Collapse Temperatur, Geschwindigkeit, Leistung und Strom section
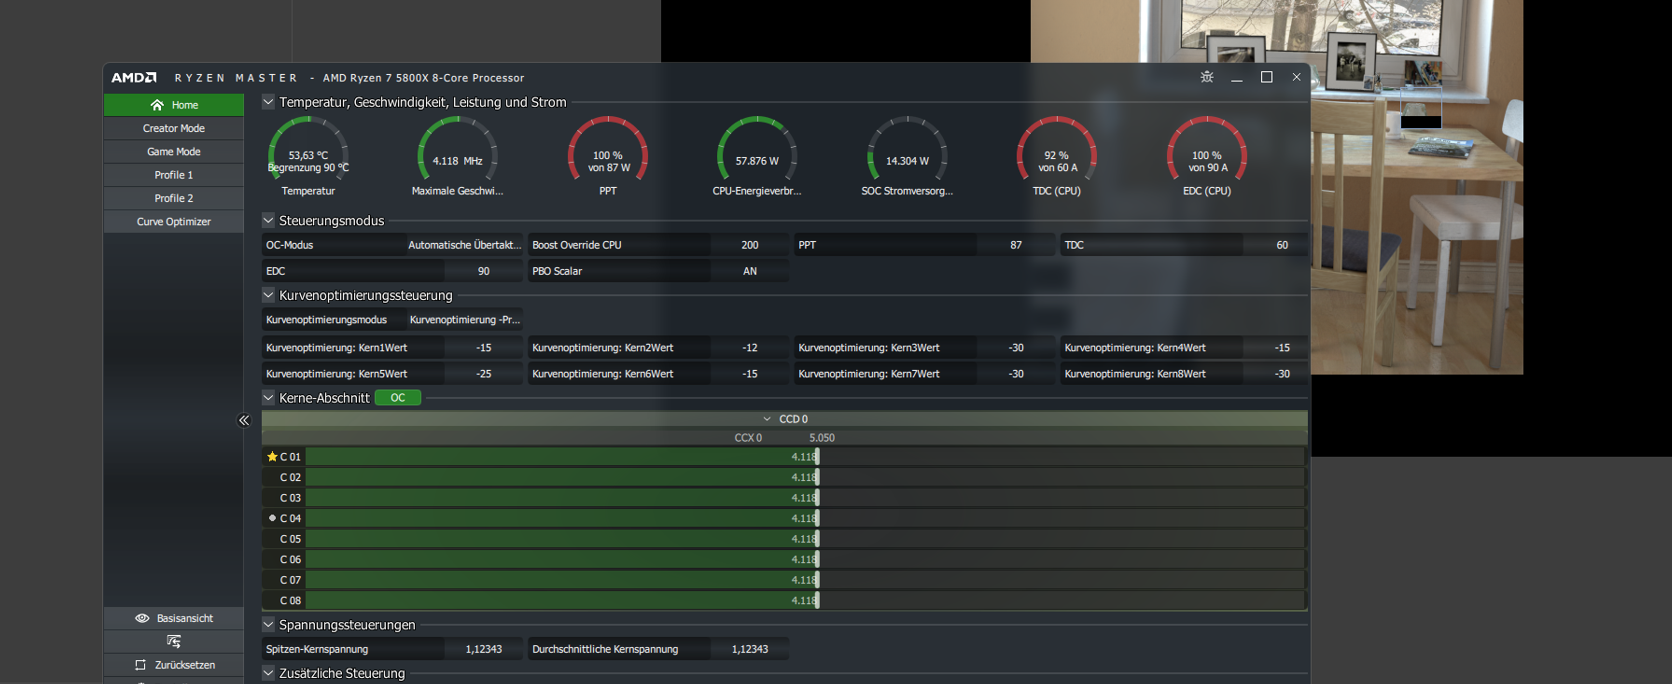Image resolution: width=1672 pixels, height=684 pixels. click(268, 102)
